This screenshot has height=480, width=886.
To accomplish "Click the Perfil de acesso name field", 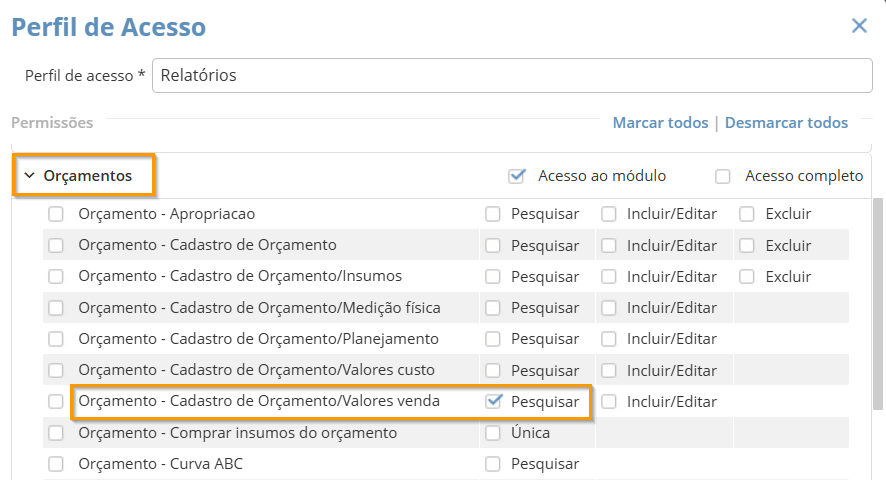I will (x=512, y=75).
